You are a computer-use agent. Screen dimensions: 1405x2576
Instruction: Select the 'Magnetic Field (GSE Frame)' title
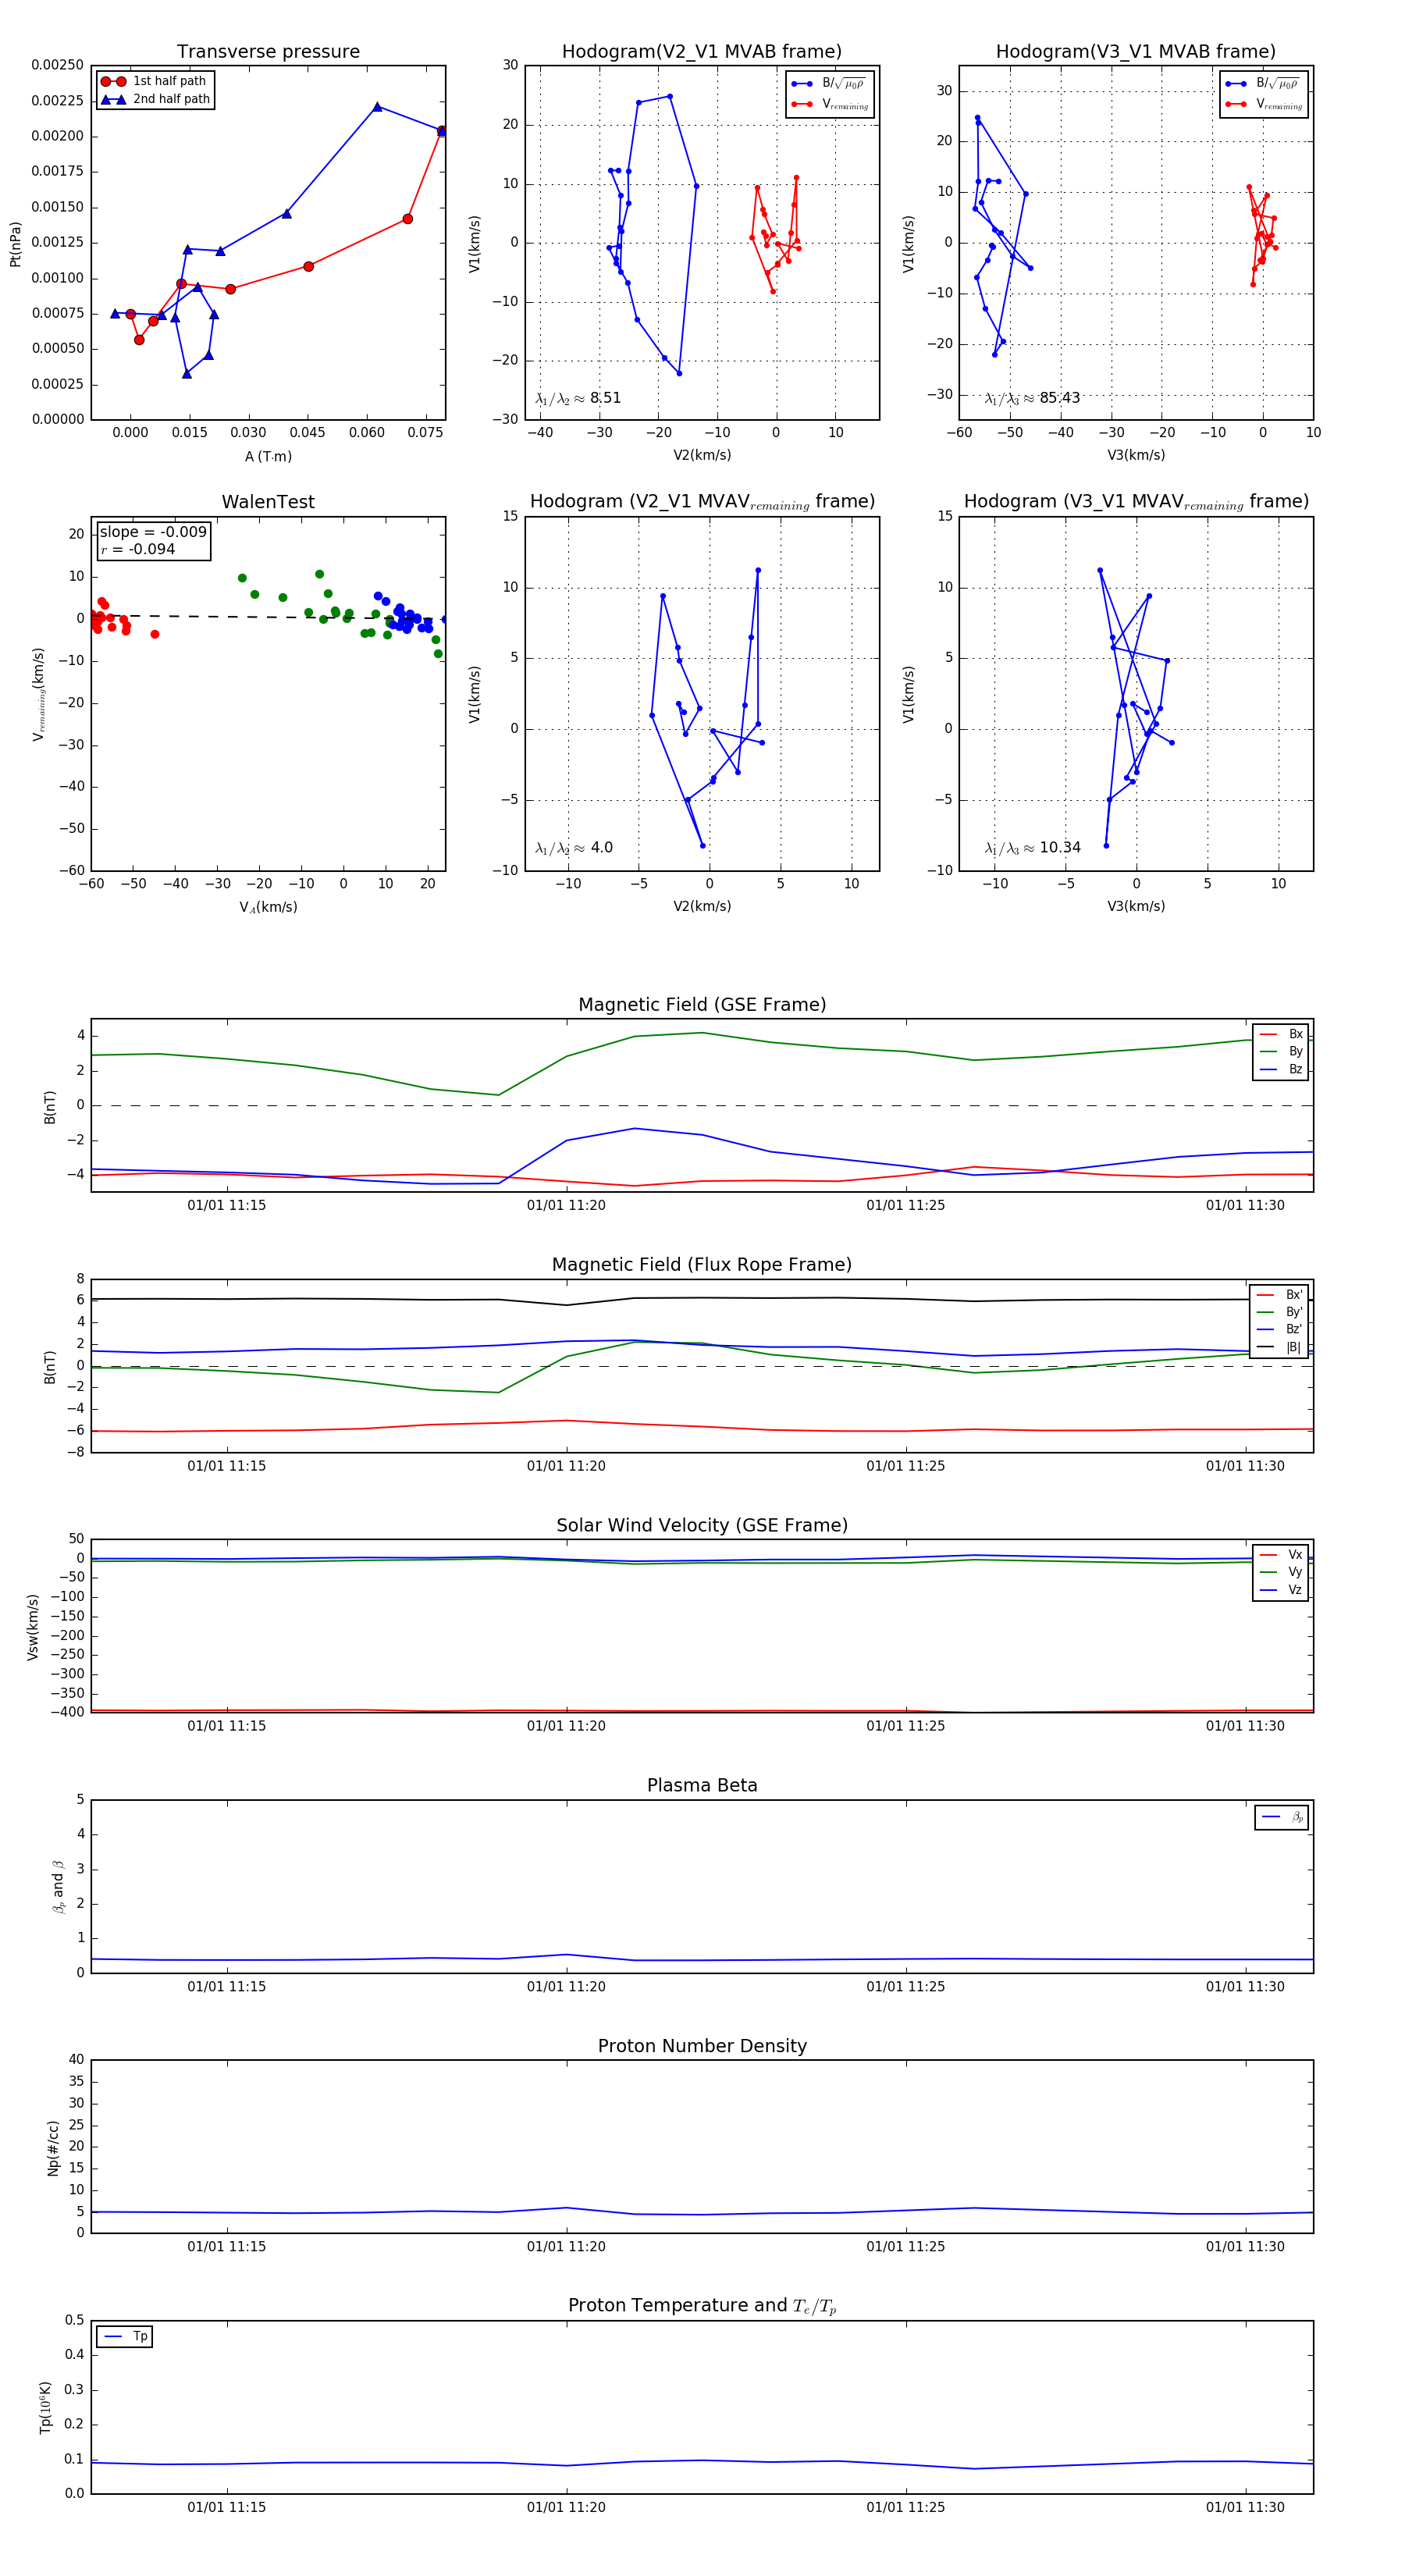(x=702, y=1005)
